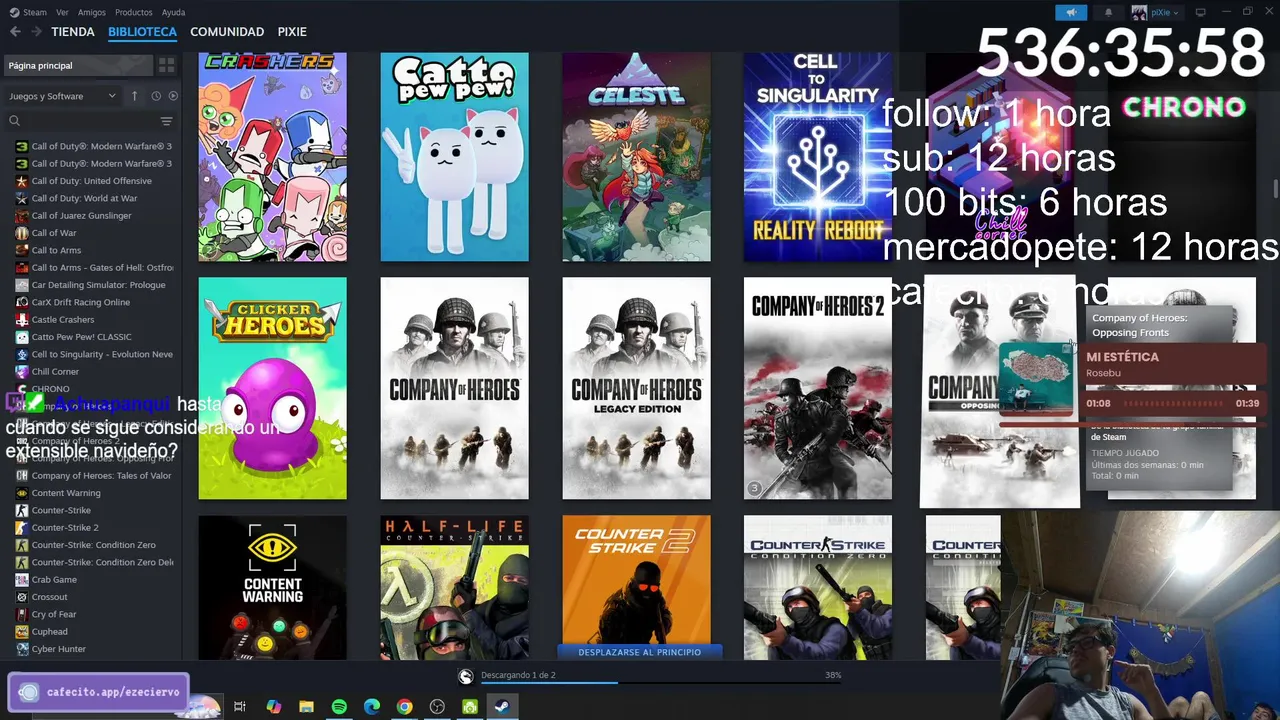Open the Clicker Heroes cover
This screenshot has height=720, width=1280.
tap(272, 388)
